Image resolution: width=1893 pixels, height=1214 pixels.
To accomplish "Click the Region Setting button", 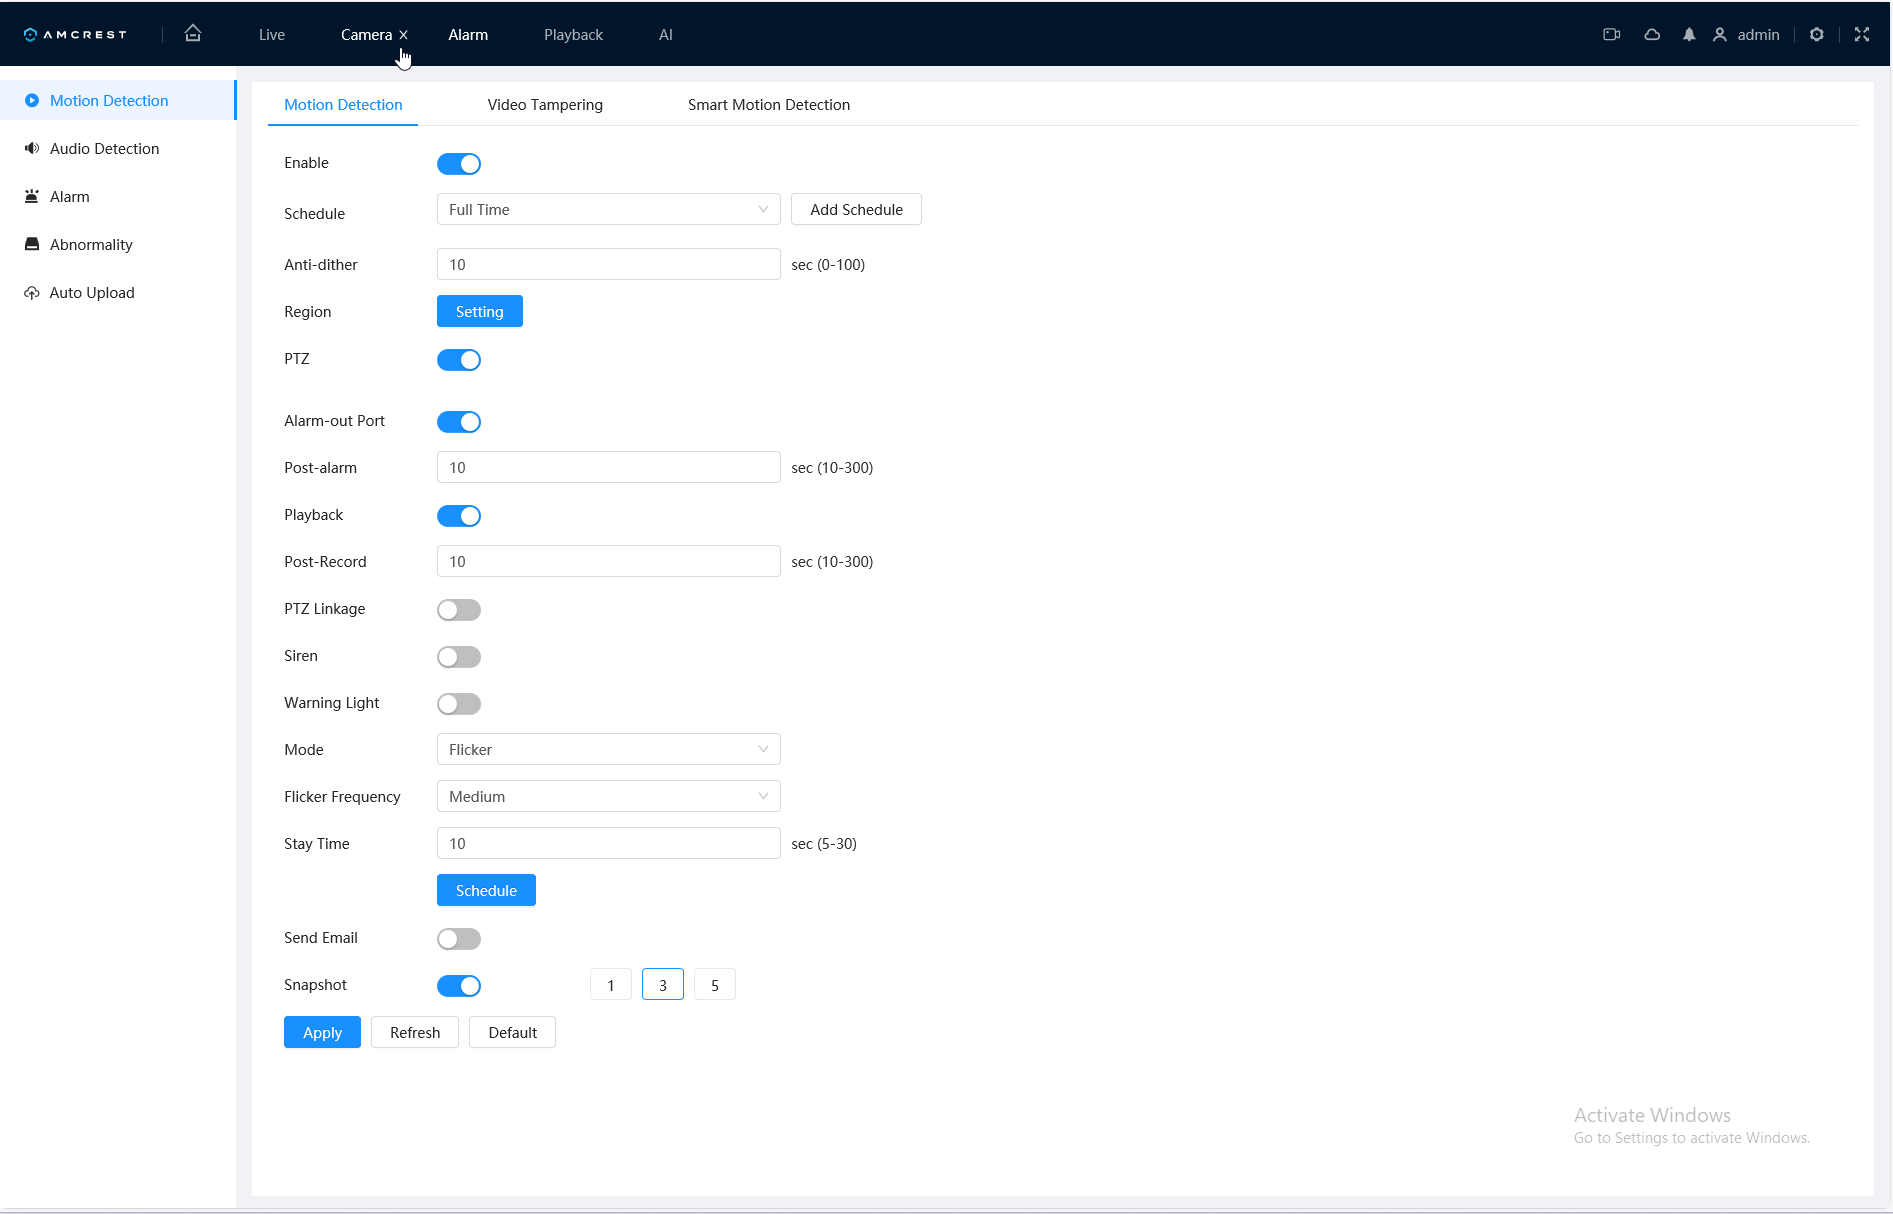I will 480,312.
